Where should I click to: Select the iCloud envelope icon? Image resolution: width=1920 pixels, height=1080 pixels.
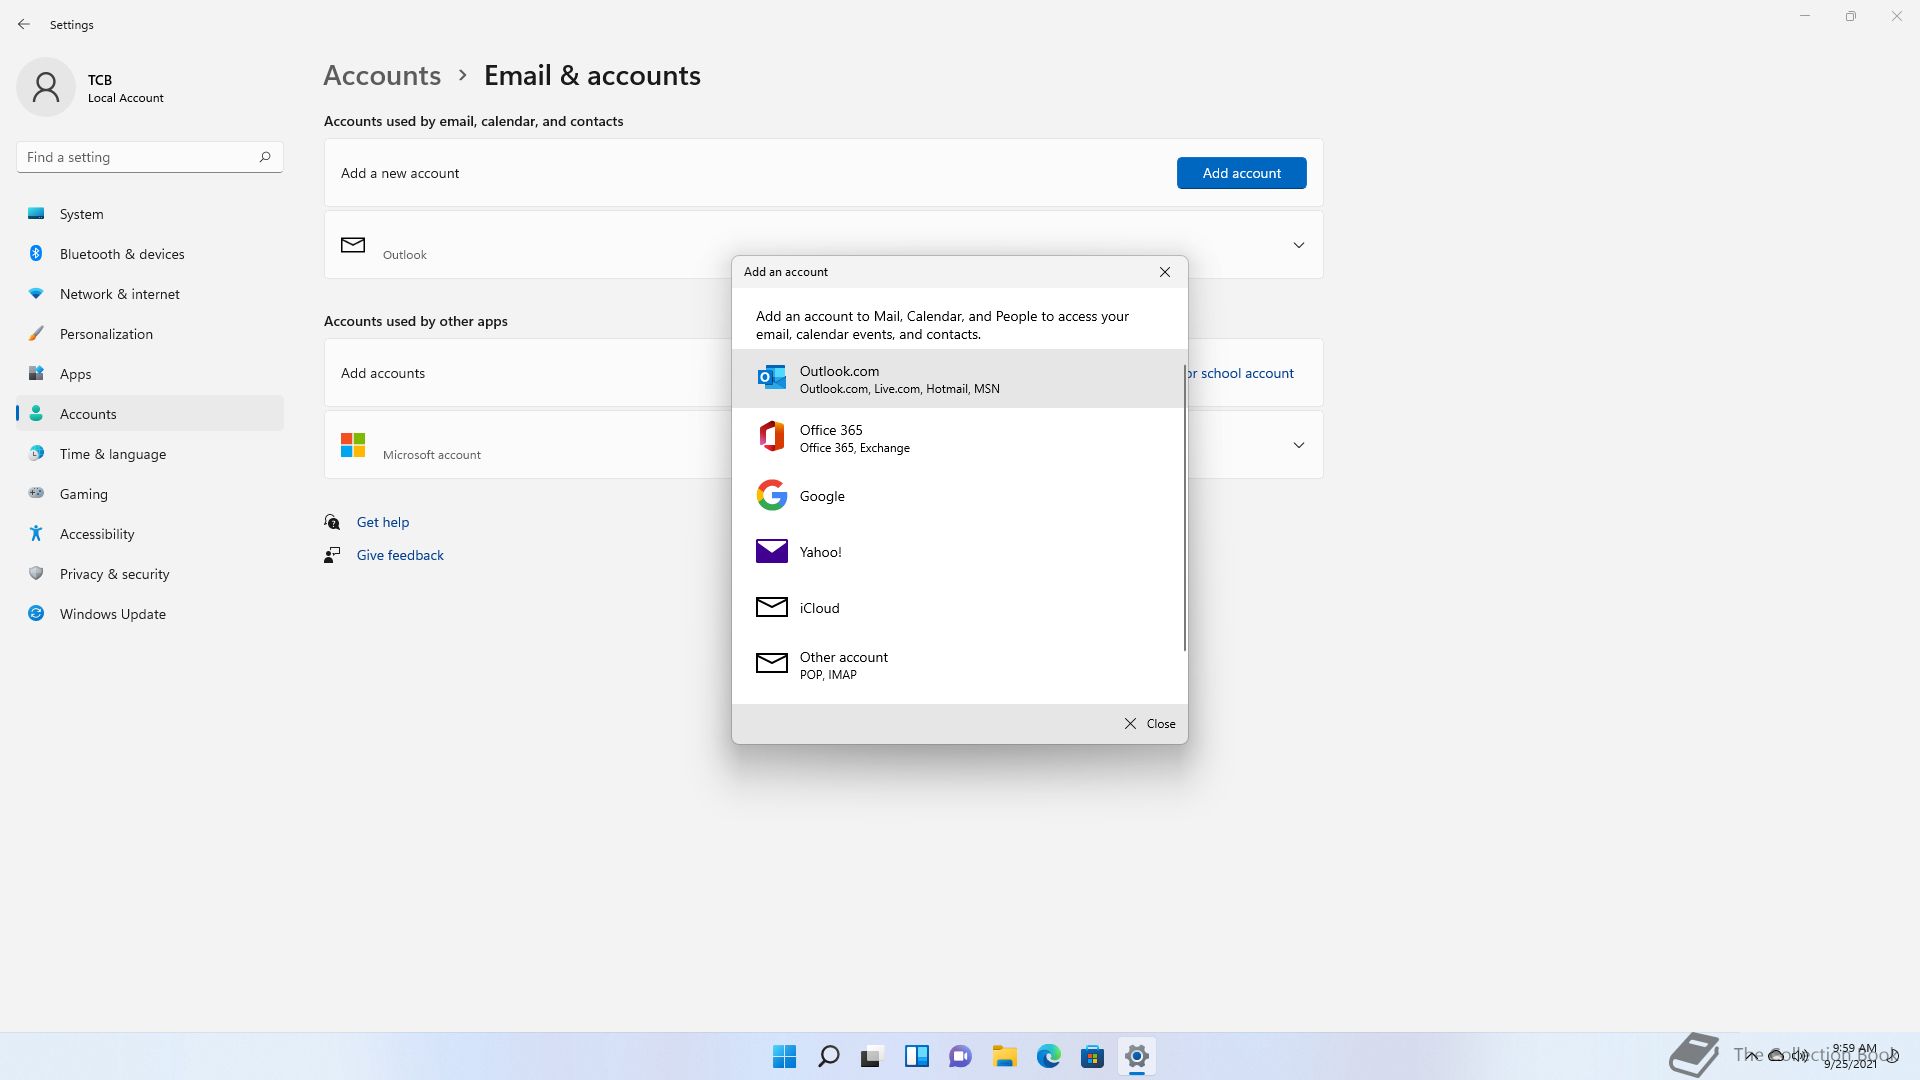[x=771, y=607]
